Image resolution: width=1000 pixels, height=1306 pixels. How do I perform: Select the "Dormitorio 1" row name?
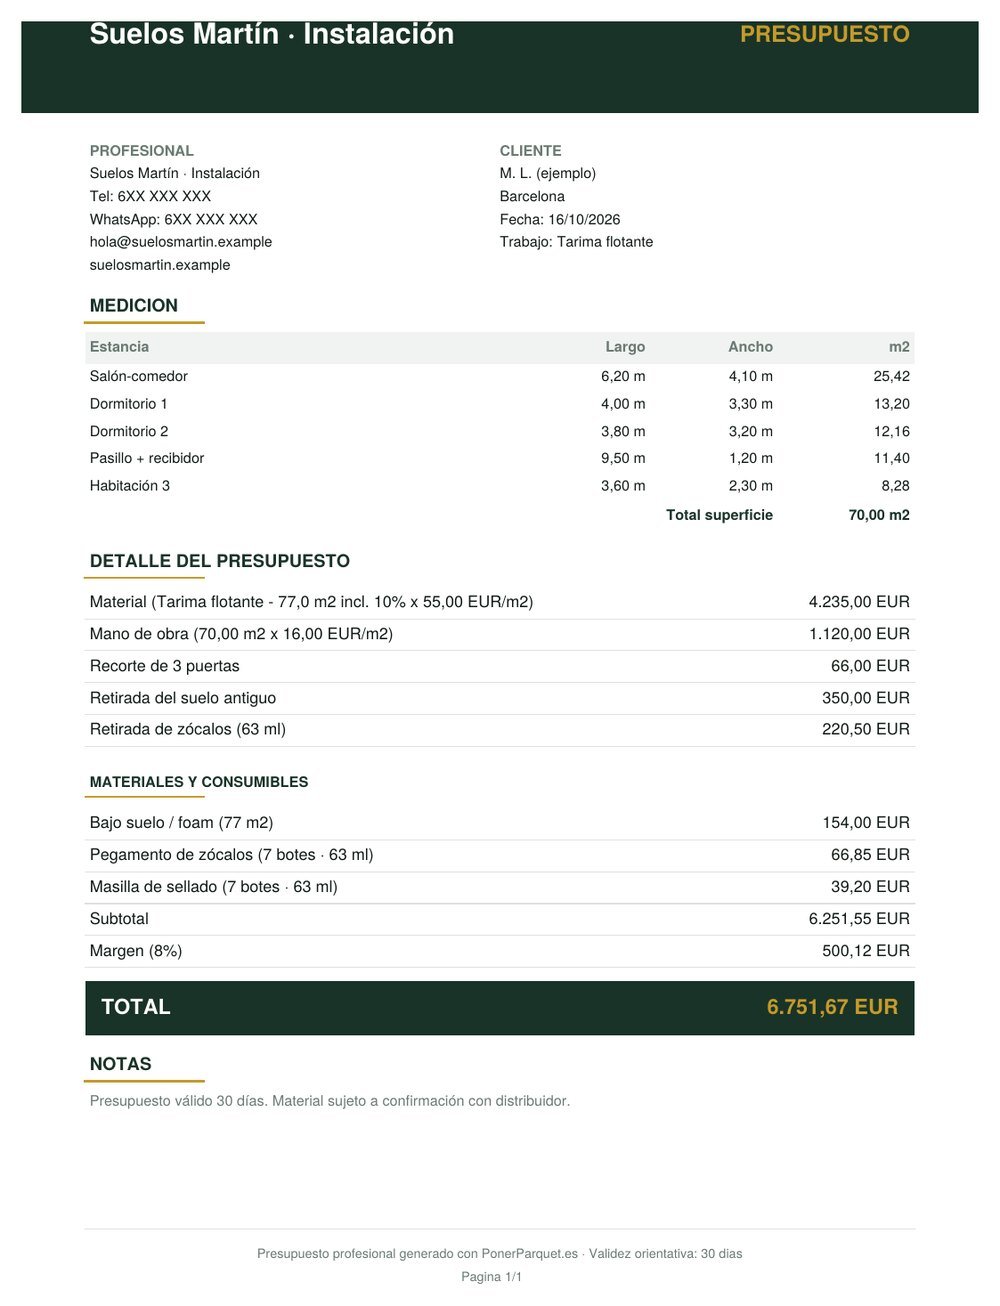(129, 404)
